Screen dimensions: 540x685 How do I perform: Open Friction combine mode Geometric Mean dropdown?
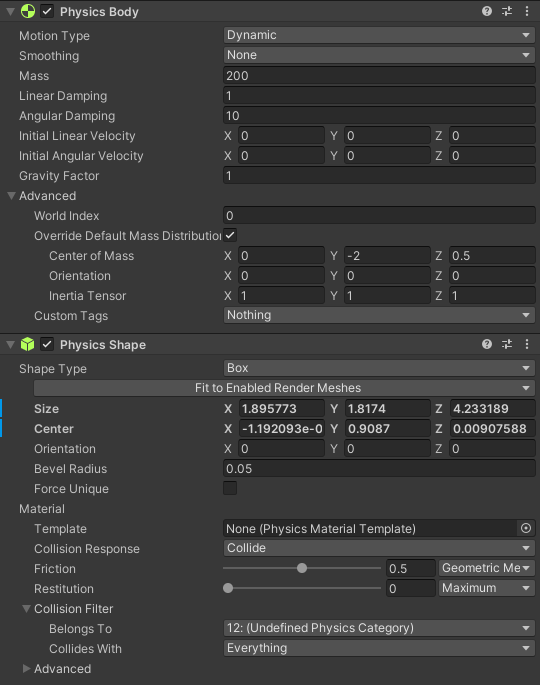click(487, 568)
